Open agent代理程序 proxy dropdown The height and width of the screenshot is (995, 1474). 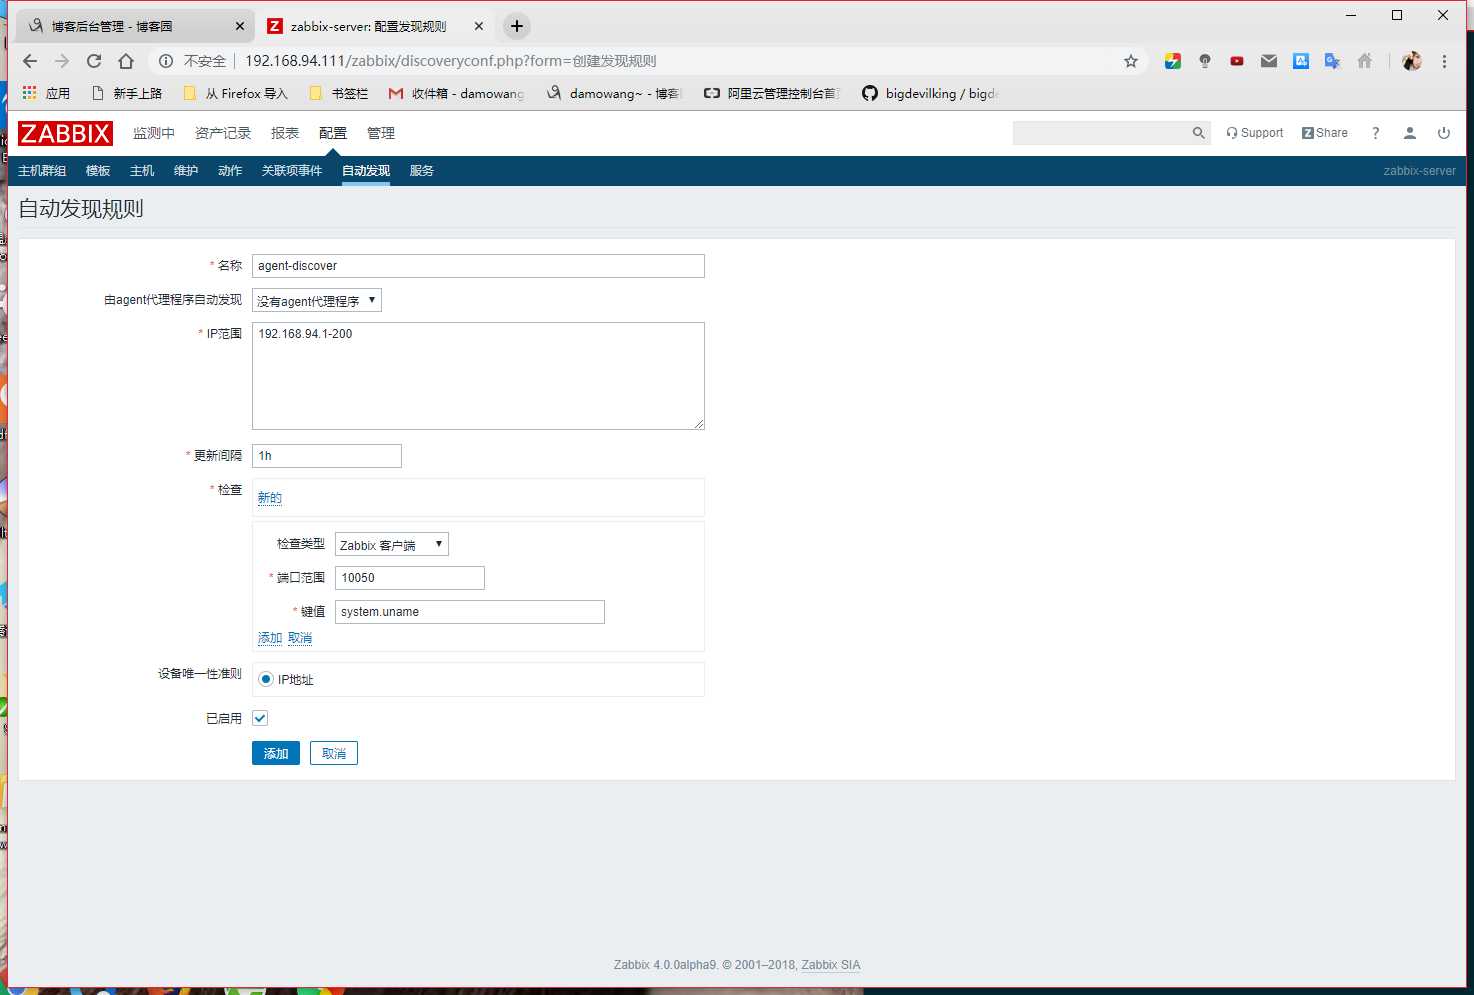click(317, 300)
